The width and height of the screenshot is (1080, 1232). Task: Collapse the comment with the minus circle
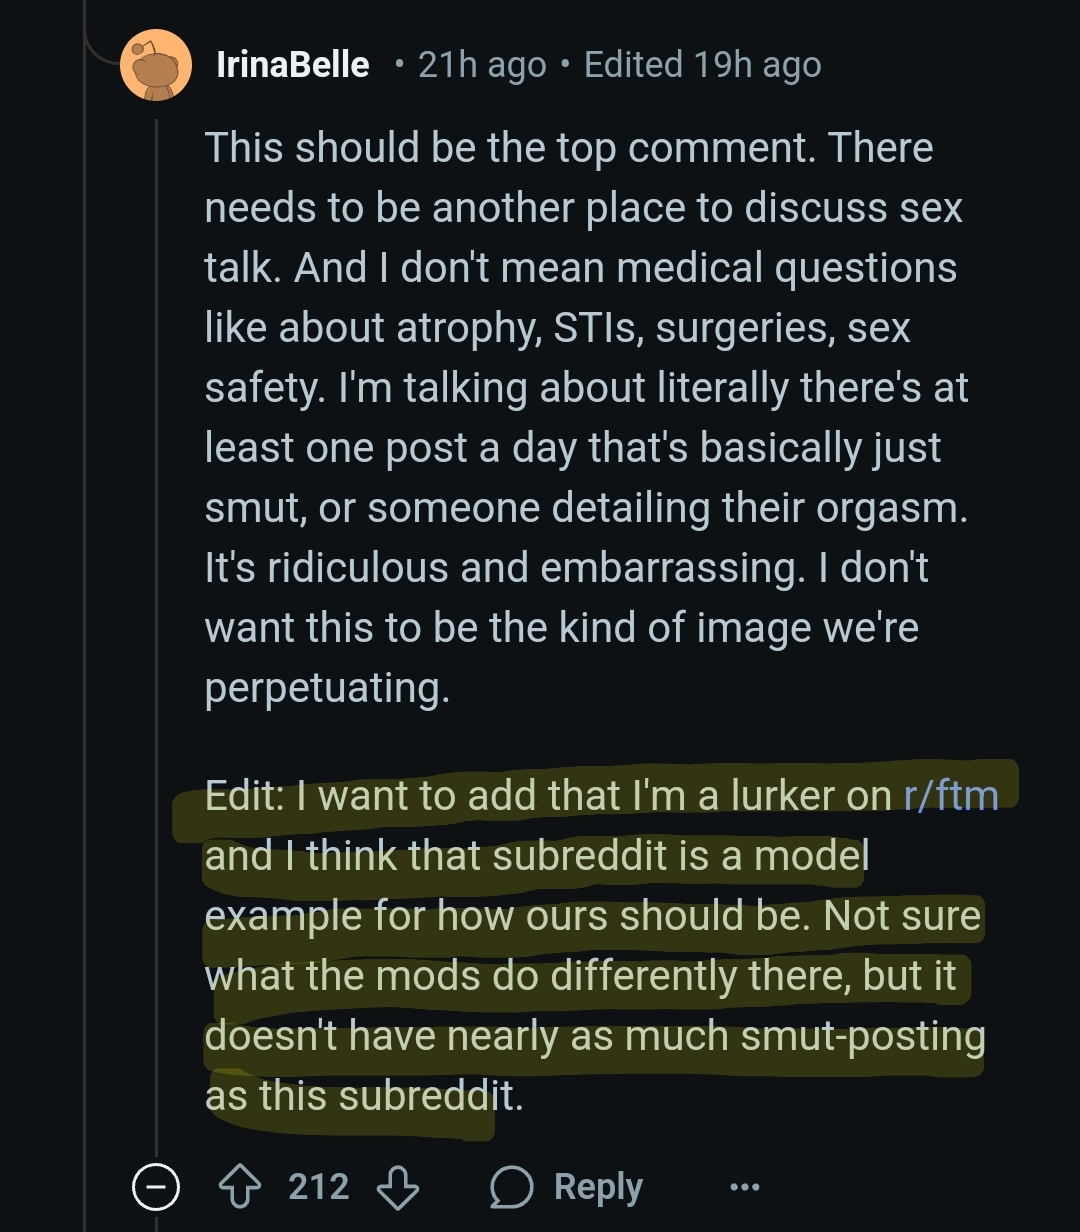pos(156,1187)
